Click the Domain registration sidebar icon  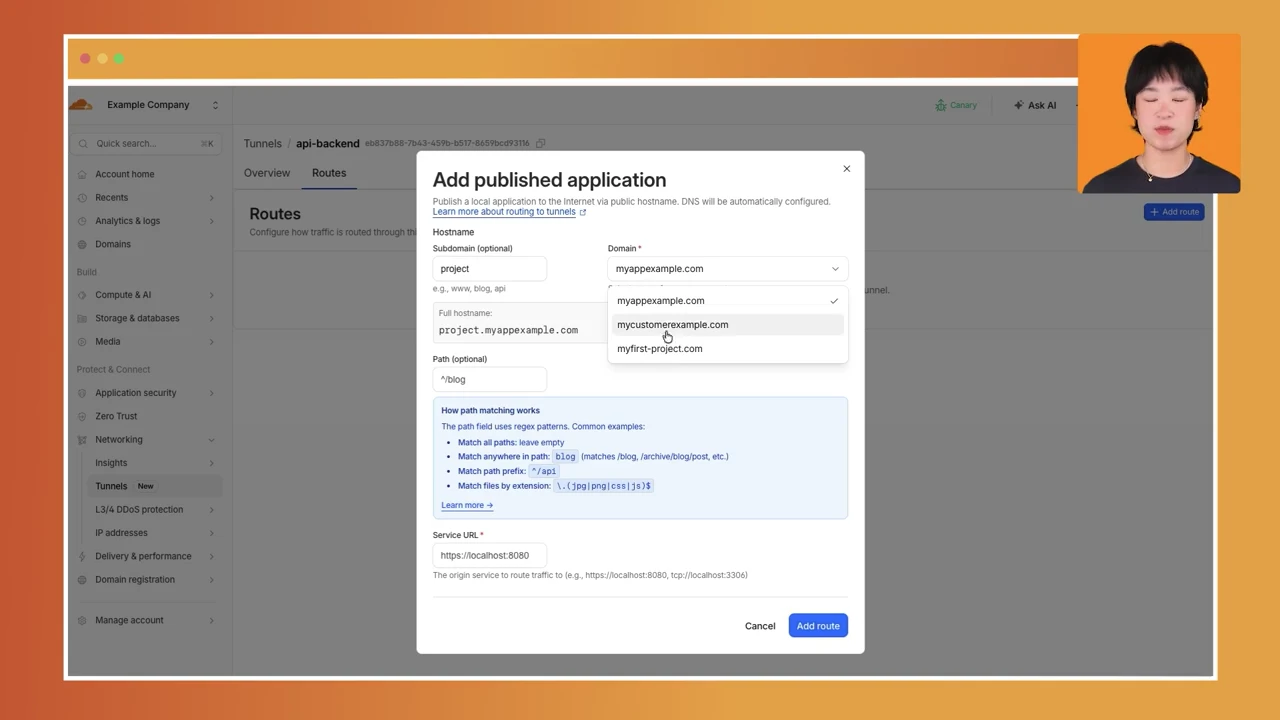point(82,580)
